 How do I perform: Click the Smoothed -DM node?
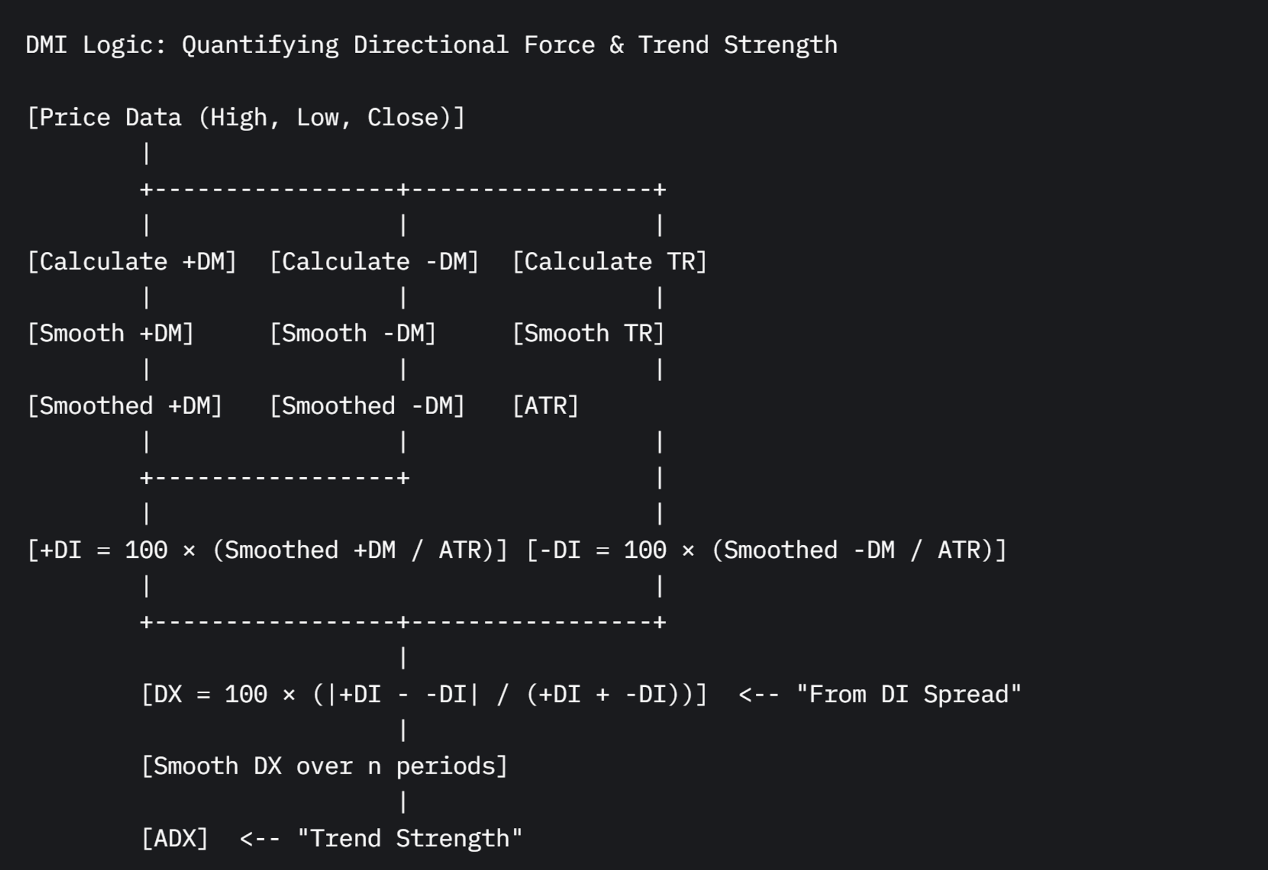(367, 405)
